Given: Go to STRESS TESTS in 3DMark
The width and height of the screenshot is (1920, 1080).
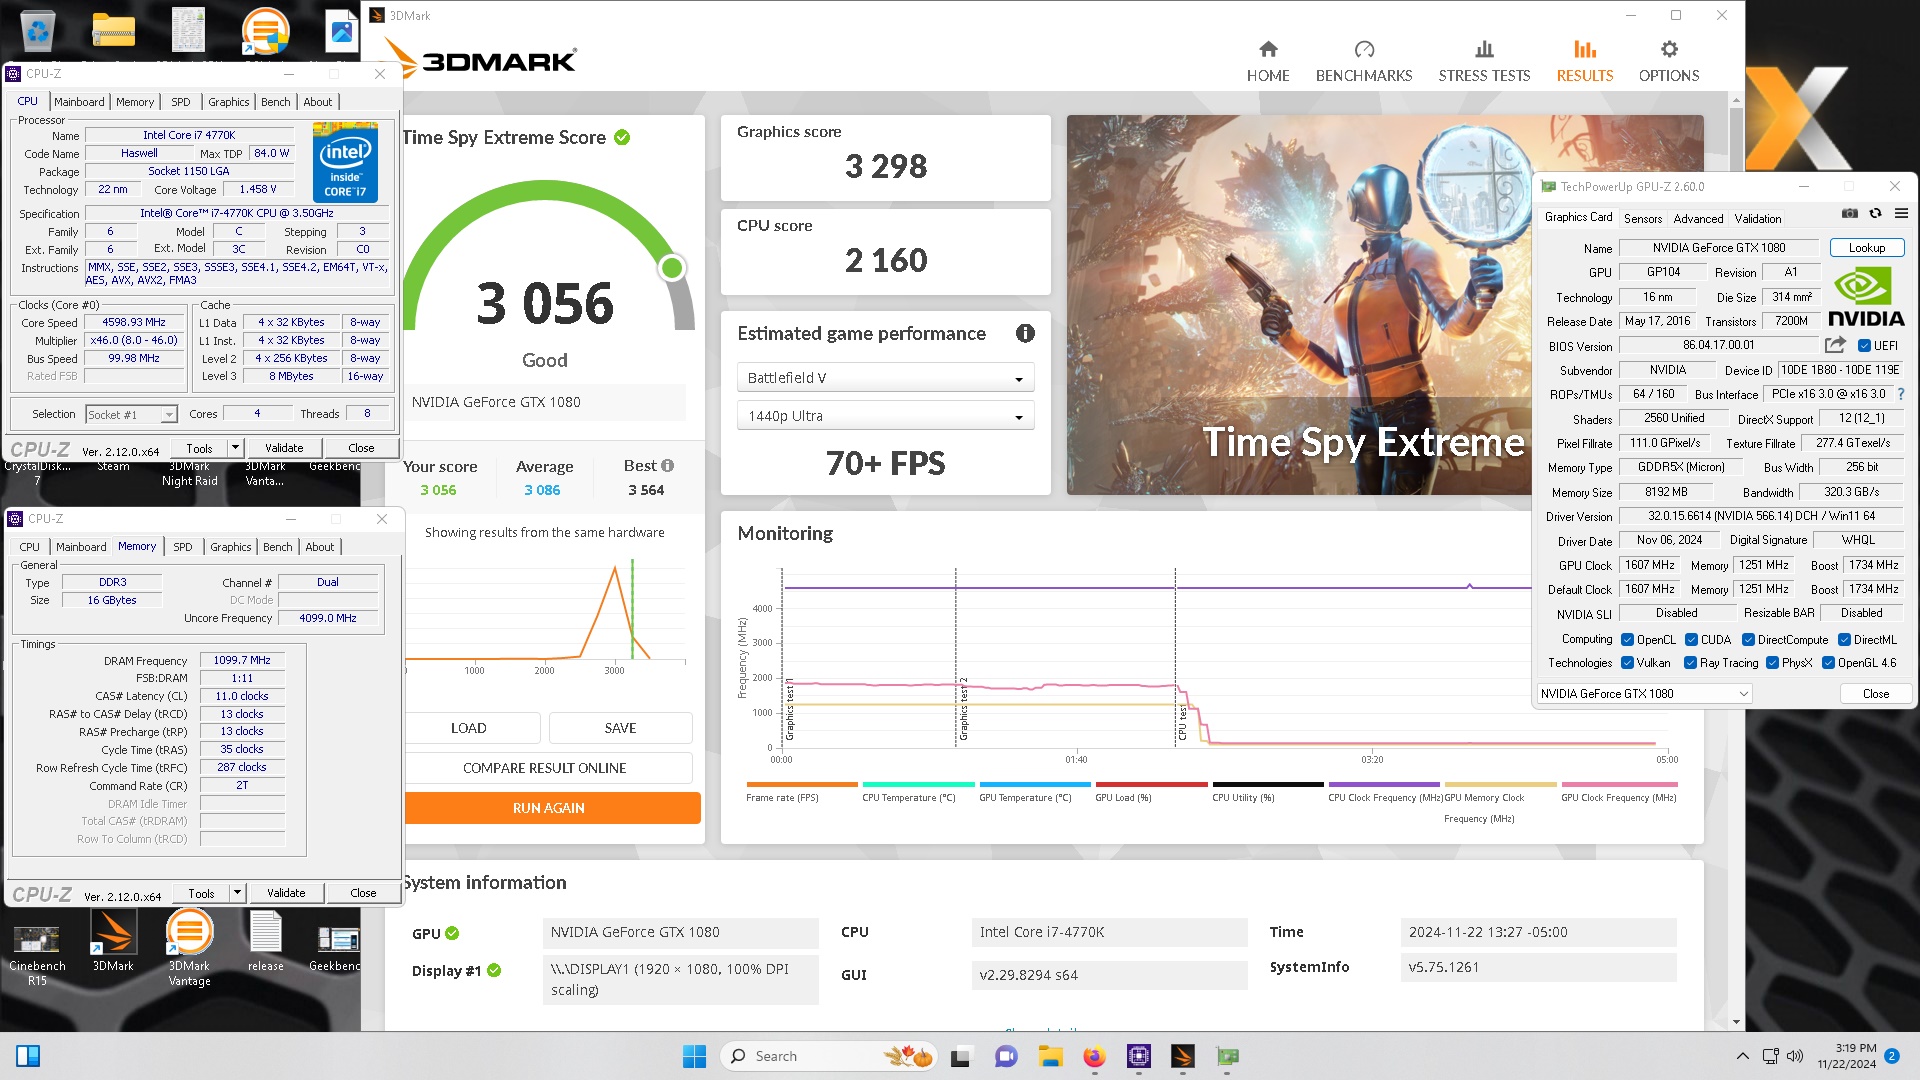Looking at the screenshot, I should click(1484, 61).
